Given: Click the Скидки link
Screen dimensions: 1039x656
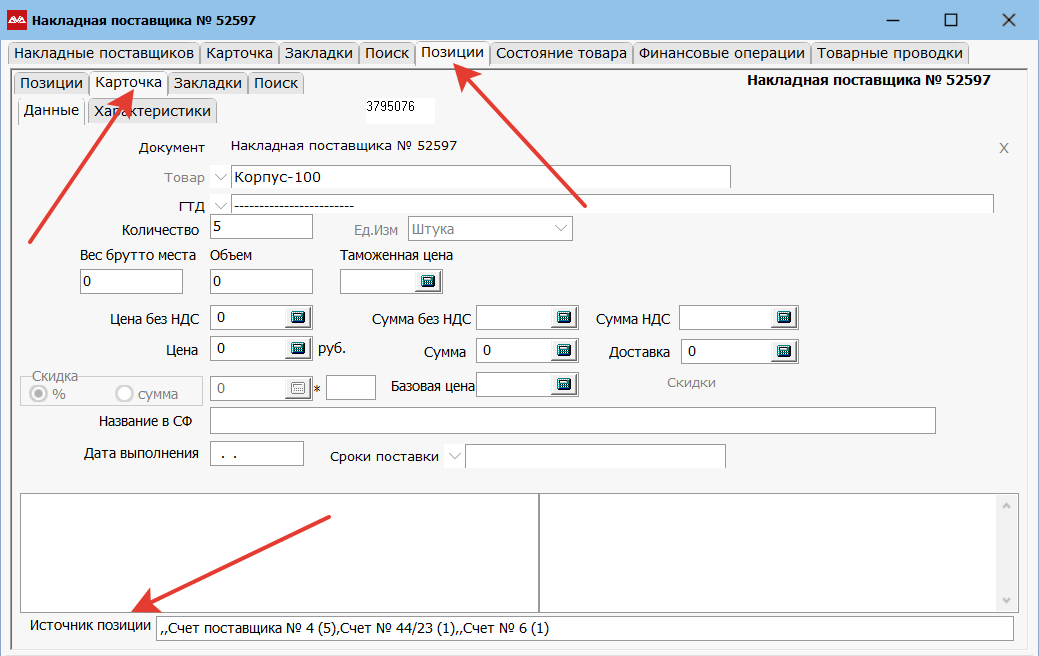Looking at the screenshot, I should point(691,383).
